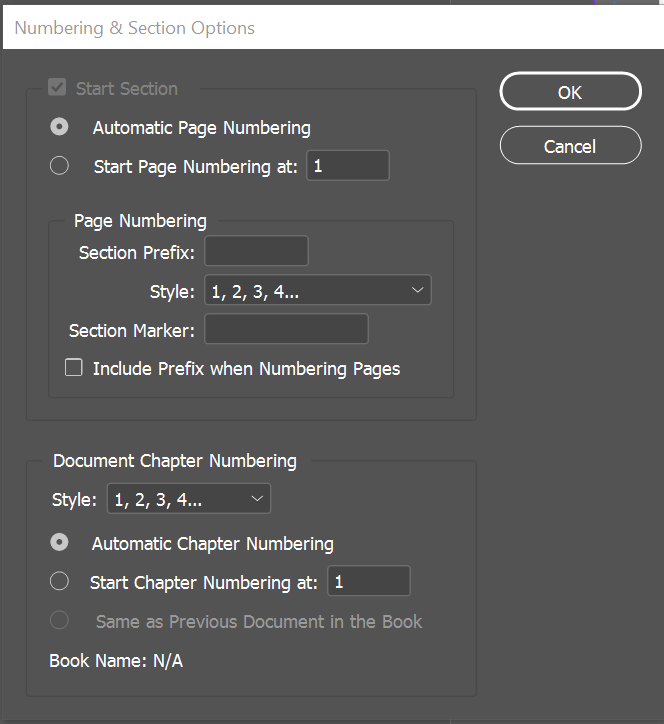Open the Document Chapter Numbering Style dropdown

189,499
